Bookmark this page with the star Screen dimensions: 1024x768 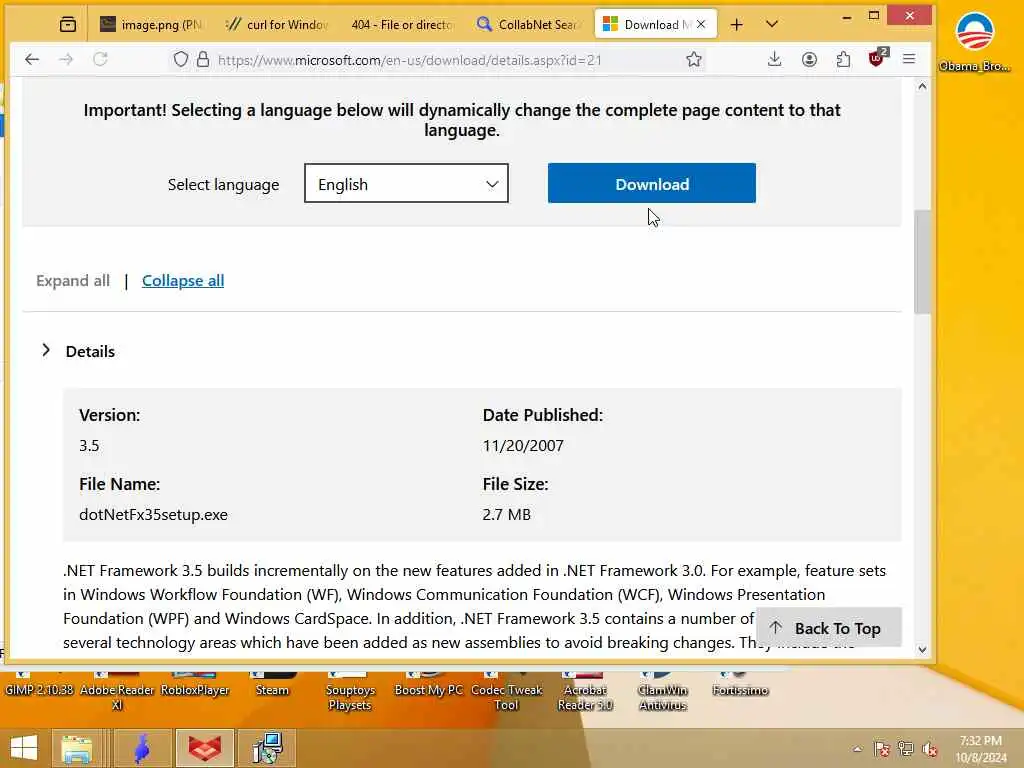694,59
